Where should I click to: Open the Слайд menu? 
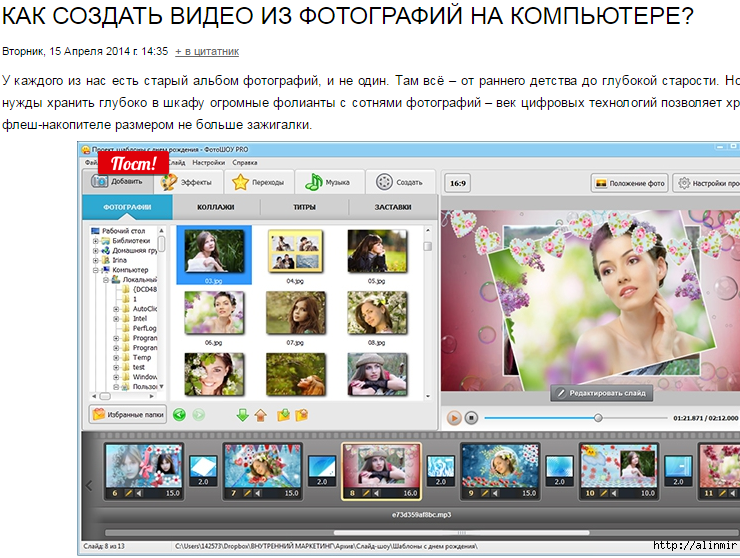pyautogui.click(x=177, y=162)
